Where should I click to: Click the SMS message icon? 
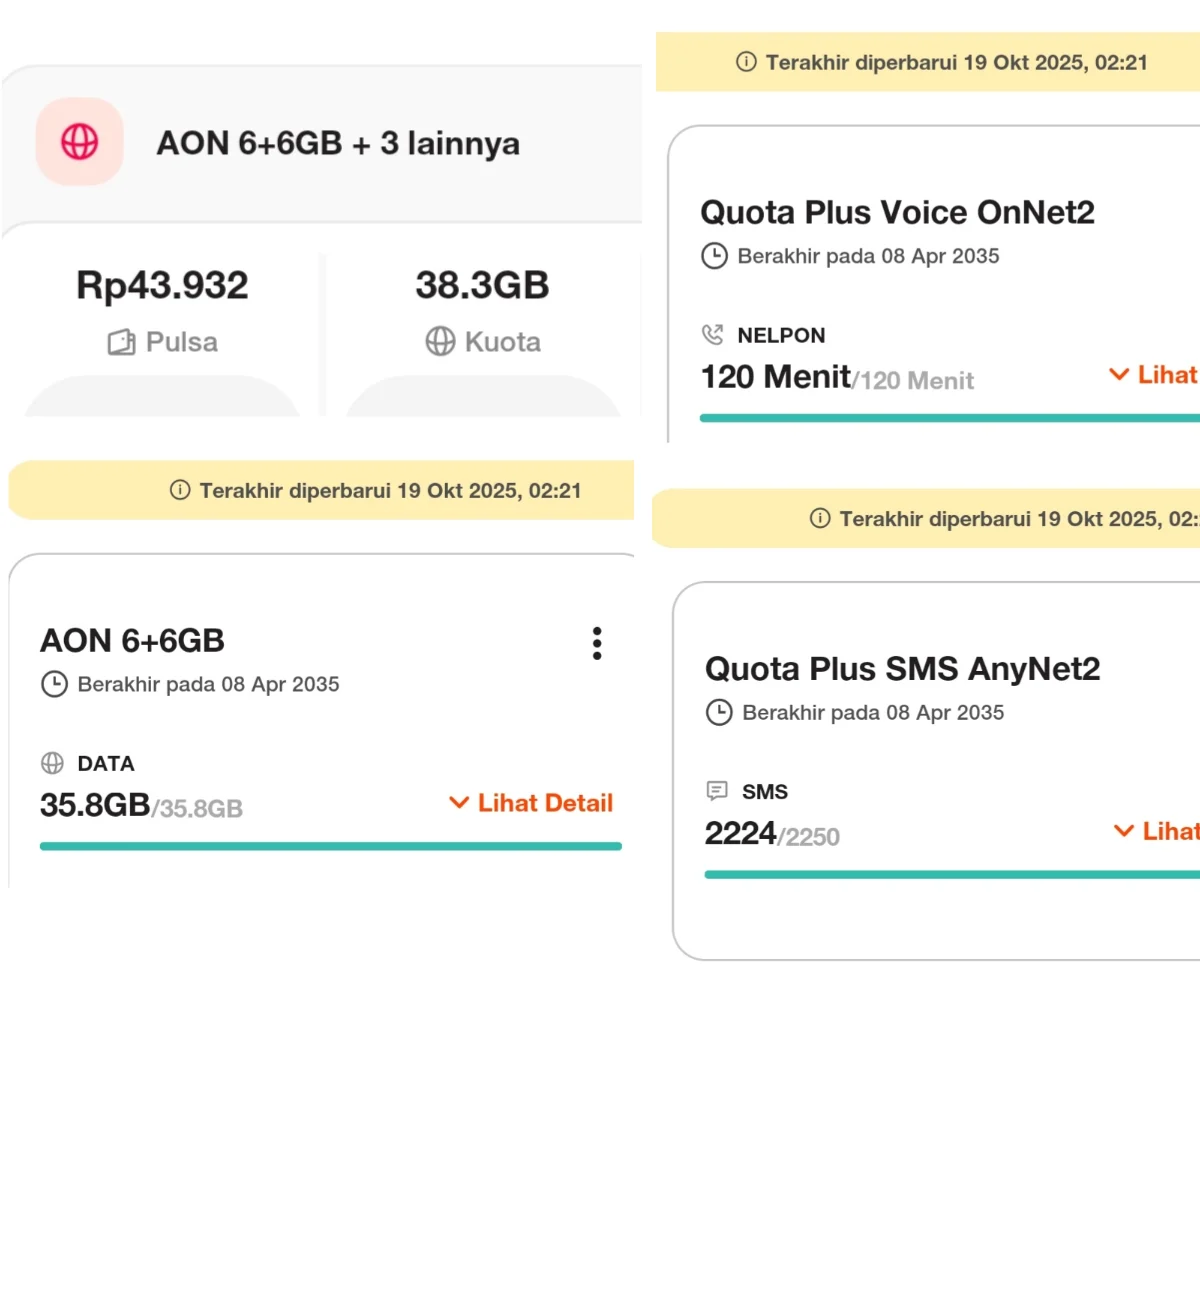[717, 791]
